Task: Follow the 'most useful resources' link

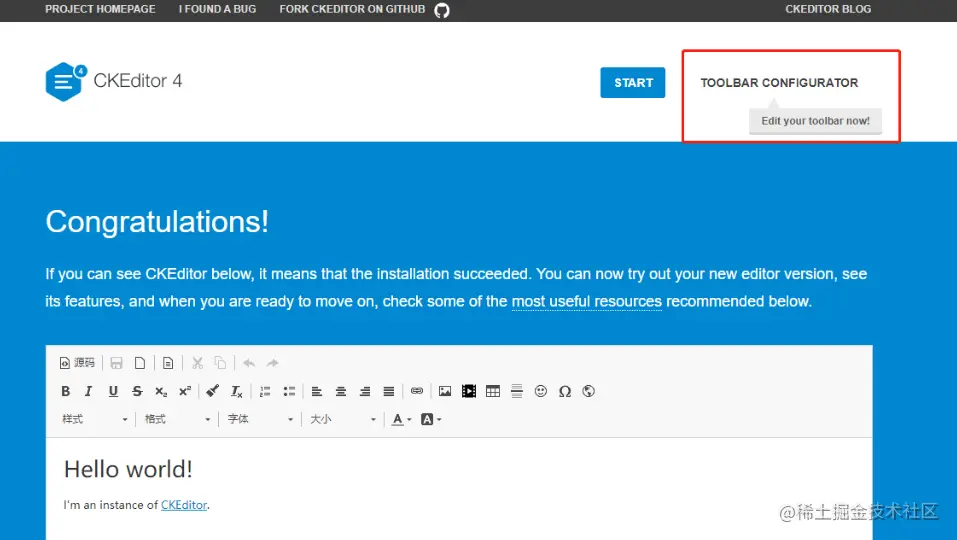Action: coord(587,301)
